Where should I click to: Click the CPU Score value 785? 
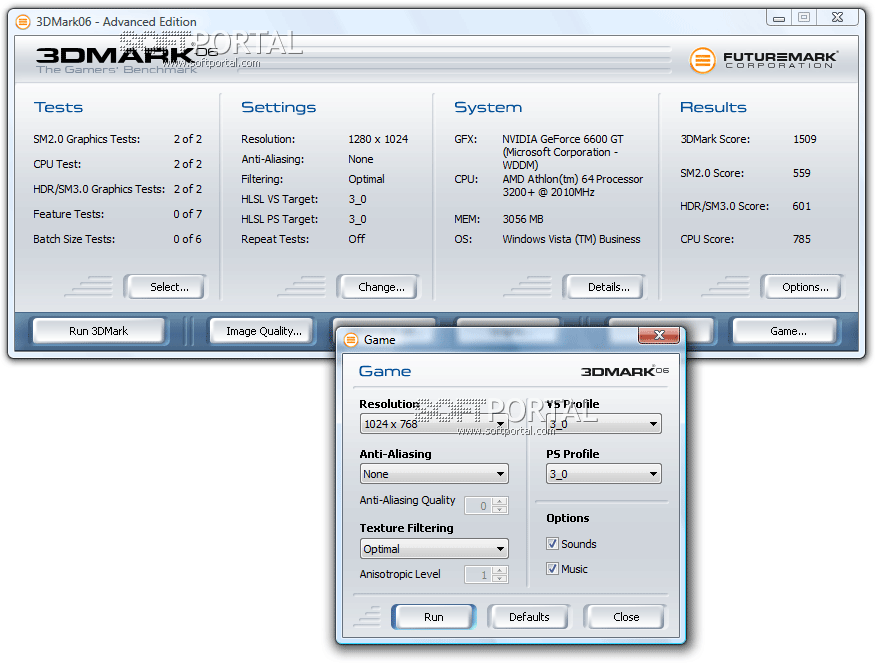point(801,239)
